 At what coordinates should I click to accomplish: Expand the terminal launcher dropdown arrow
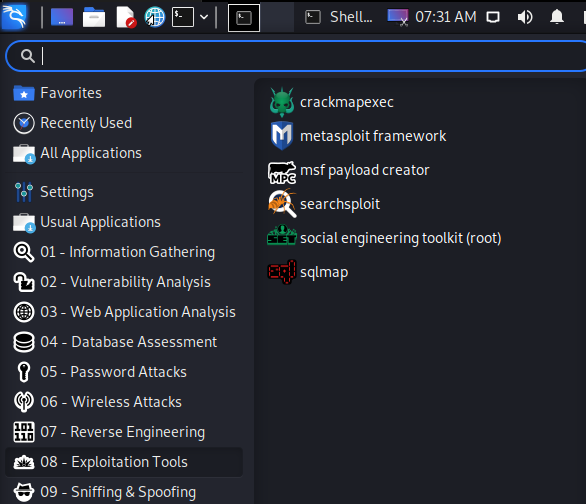click(x=204, y=17)
